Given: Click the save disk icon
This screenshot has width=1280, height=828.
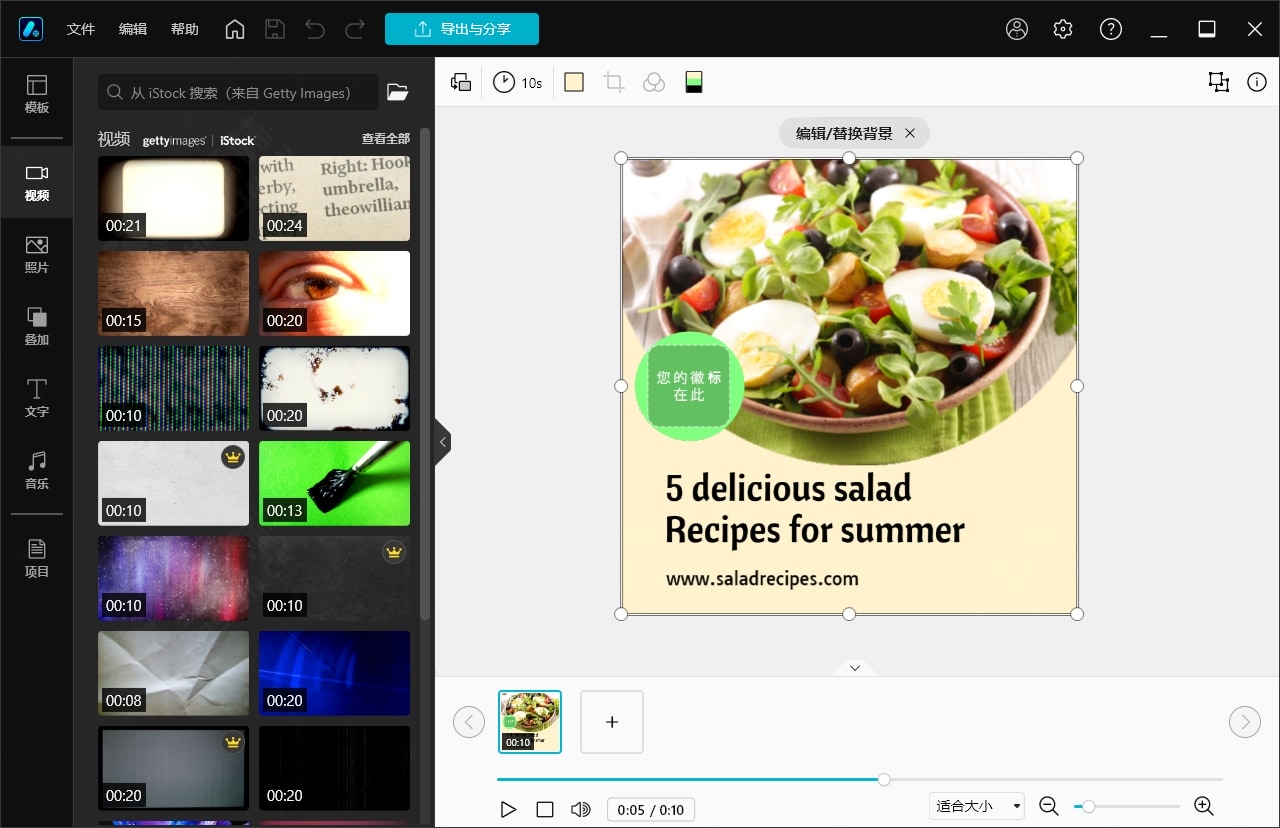Looking at the screenshot, I should (x=275, y=29).
